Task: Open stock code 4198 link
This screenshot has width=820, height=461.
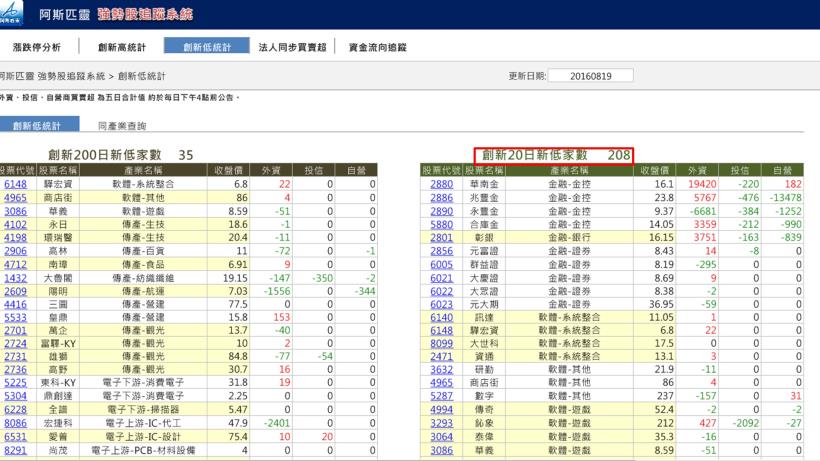Action: tap(15, 237)
